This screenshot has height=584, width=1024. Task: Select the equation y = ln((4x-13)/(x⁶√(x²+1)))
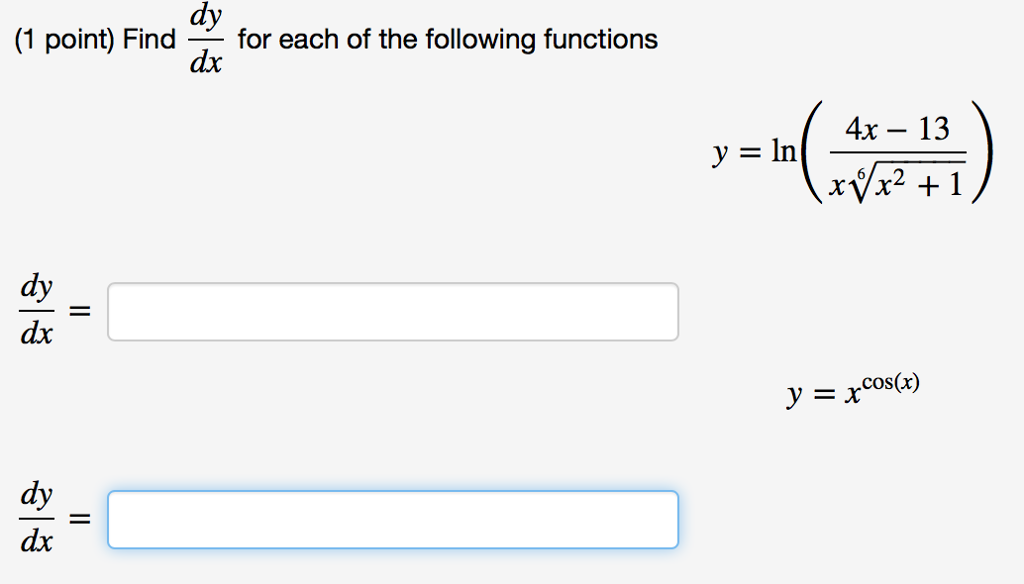click(x=850, y=153)
